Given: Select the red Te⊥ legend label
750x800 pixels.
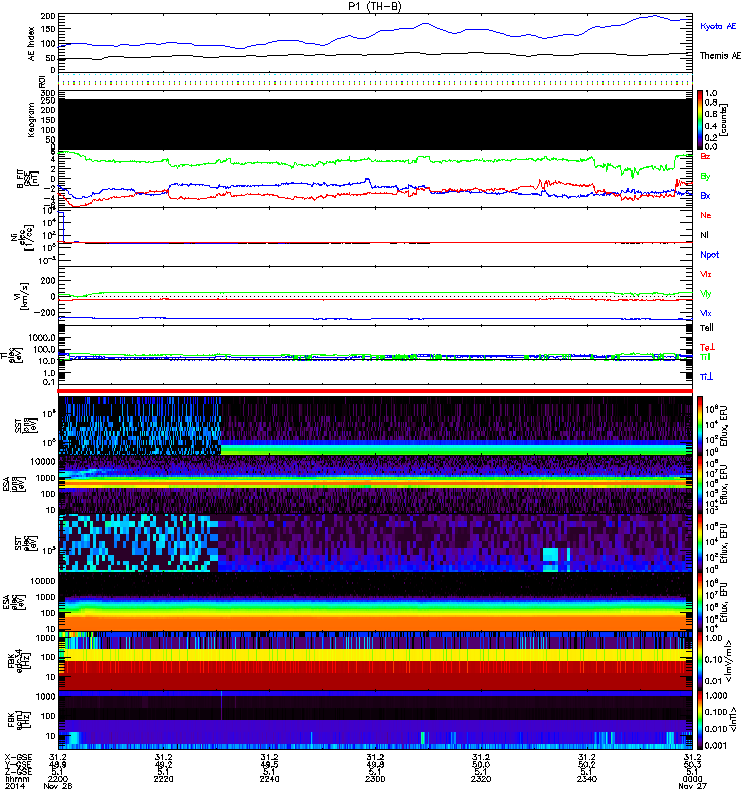Looking at the screenshot, I should pos(707,347).
